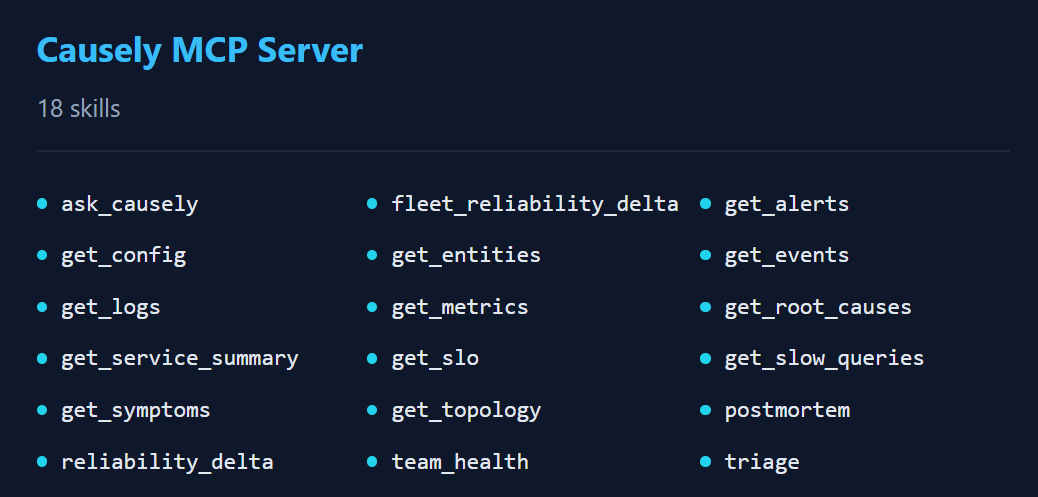Open the get_slow_queries skill
Viewport: 1038px width, 497px height.
(x=824, y=358)
